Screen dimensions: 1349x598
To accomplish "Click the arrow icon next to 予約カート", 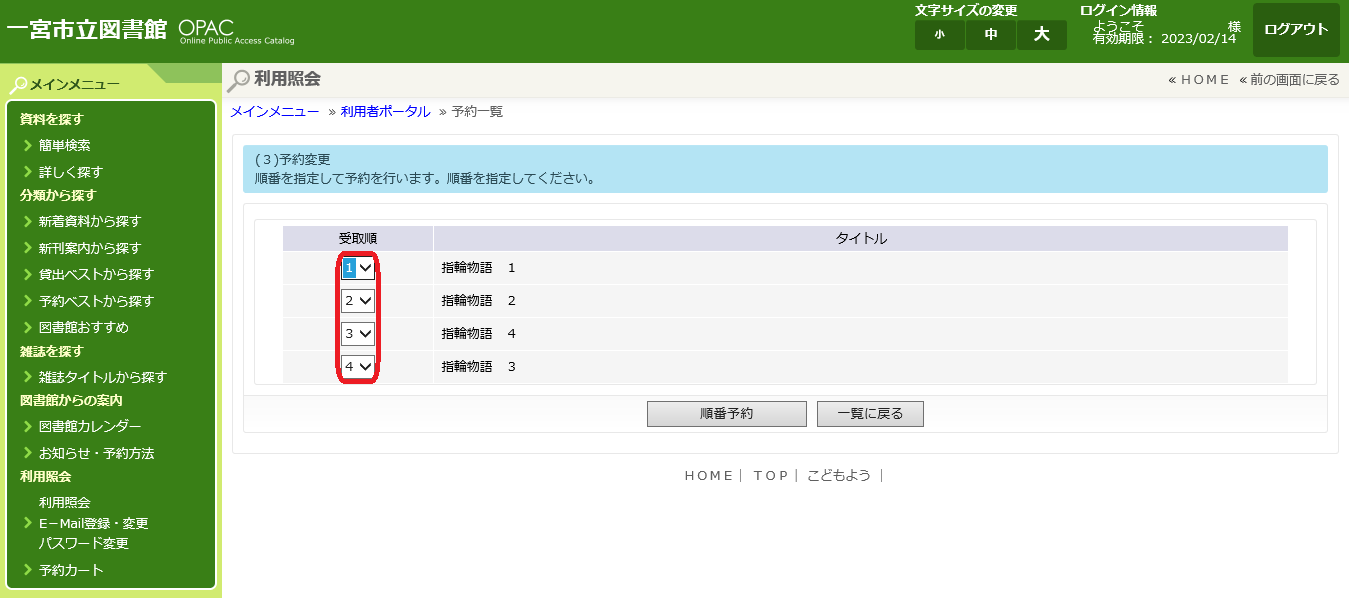I will (28, 570).
